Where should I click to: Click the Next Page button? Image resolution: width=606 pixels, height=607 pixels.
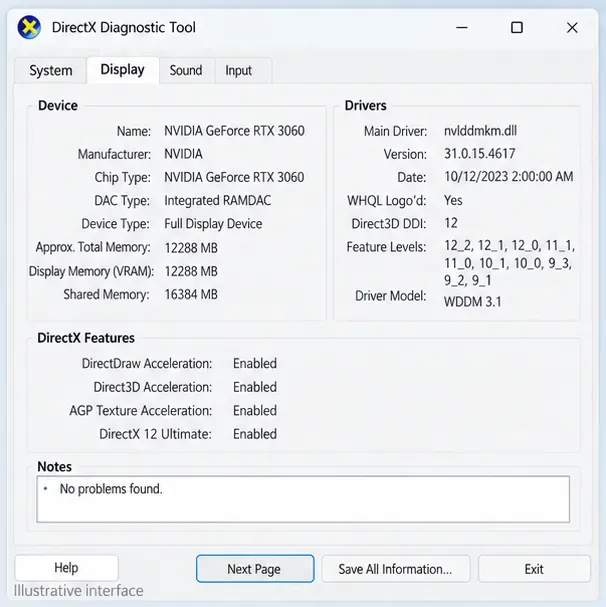(x=255, y=569)
